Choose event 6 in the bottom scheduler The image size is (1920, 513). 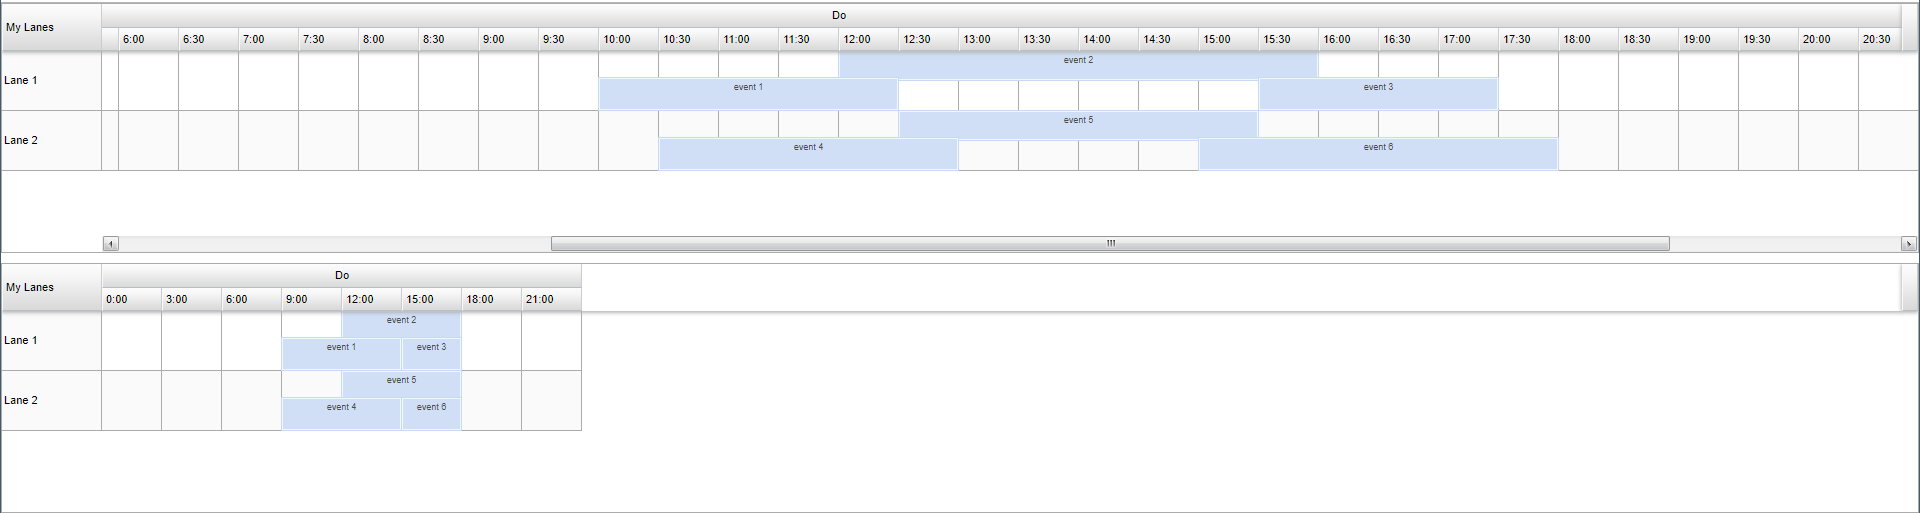pos(431,414)
